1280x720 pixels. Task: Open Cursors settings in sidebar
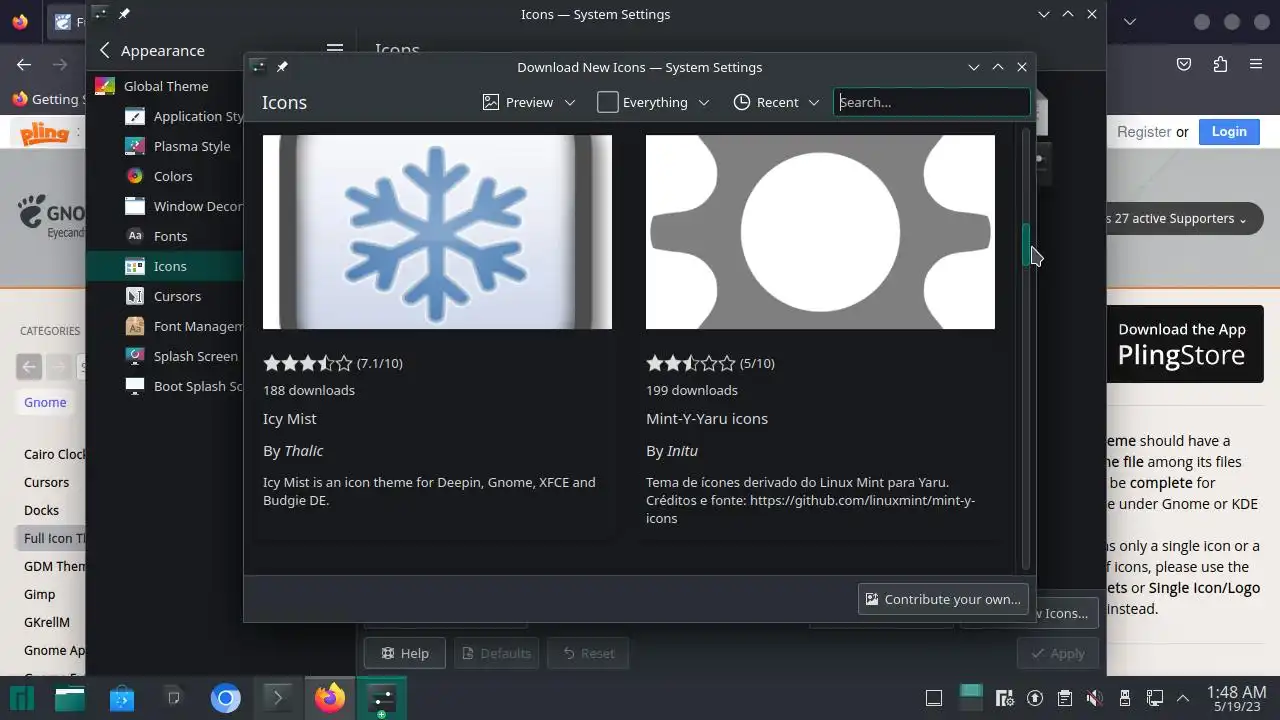(x=165, y=296)
